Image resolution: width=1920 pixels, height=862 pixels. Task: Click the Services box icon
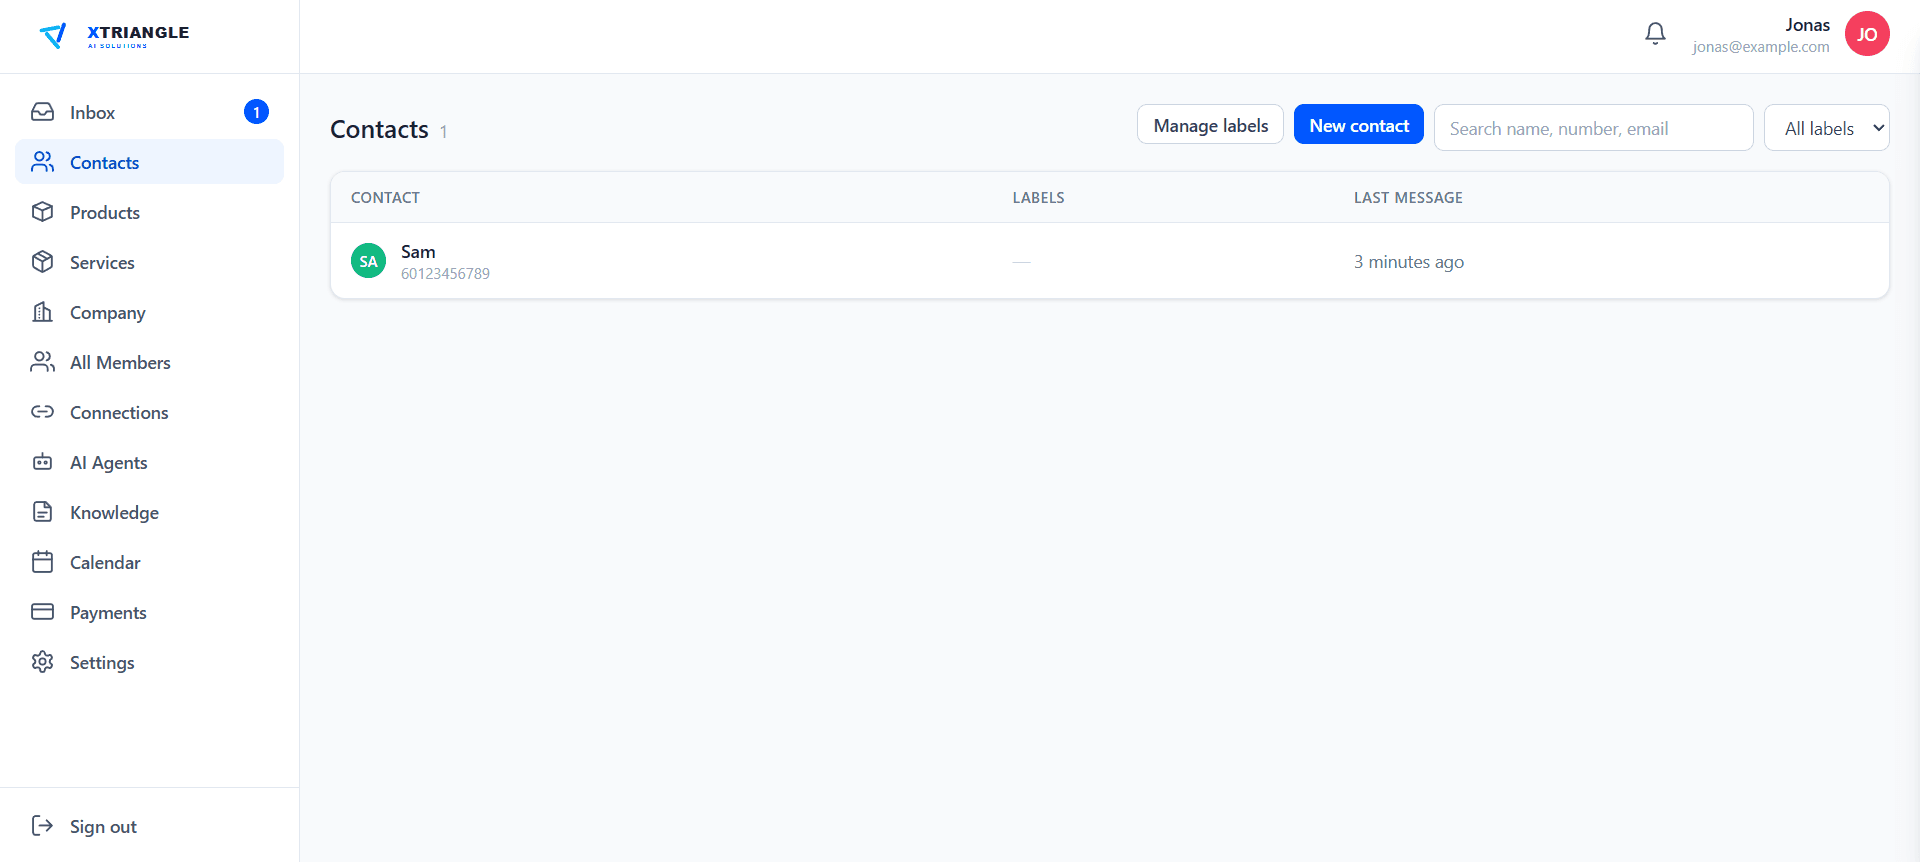tap(42, 262)
